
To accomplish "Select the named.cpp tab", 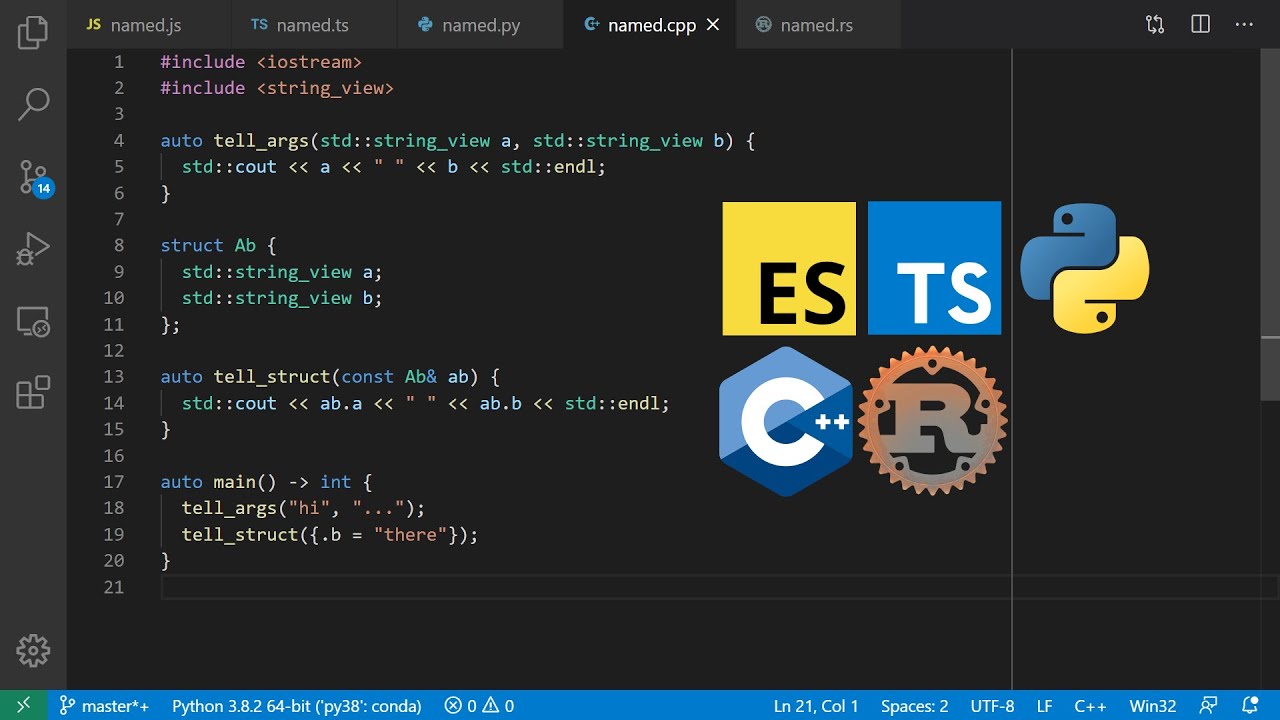I will pyautogui.click(x=651, y=25).
